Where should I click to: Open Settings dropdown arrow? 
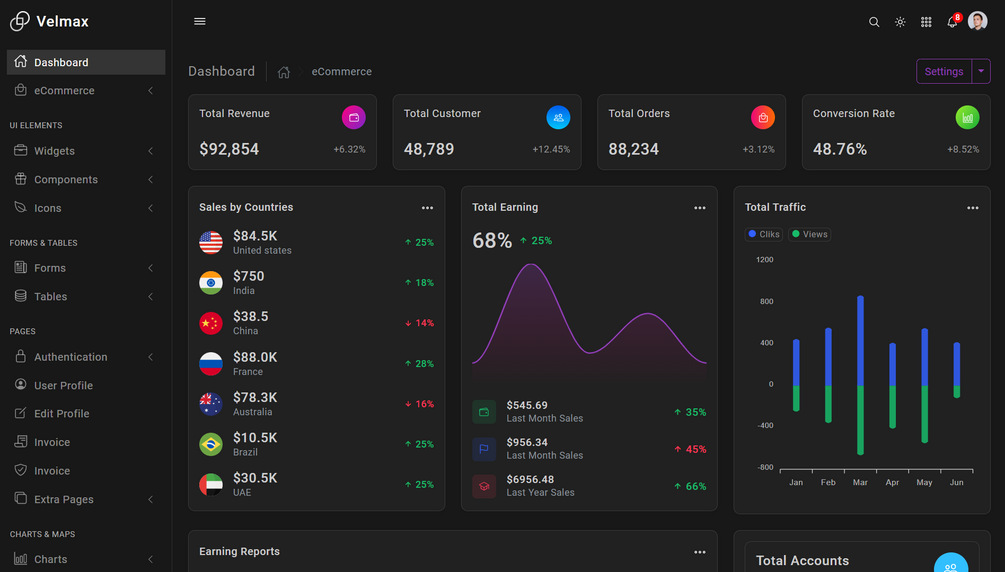point(981,71)
